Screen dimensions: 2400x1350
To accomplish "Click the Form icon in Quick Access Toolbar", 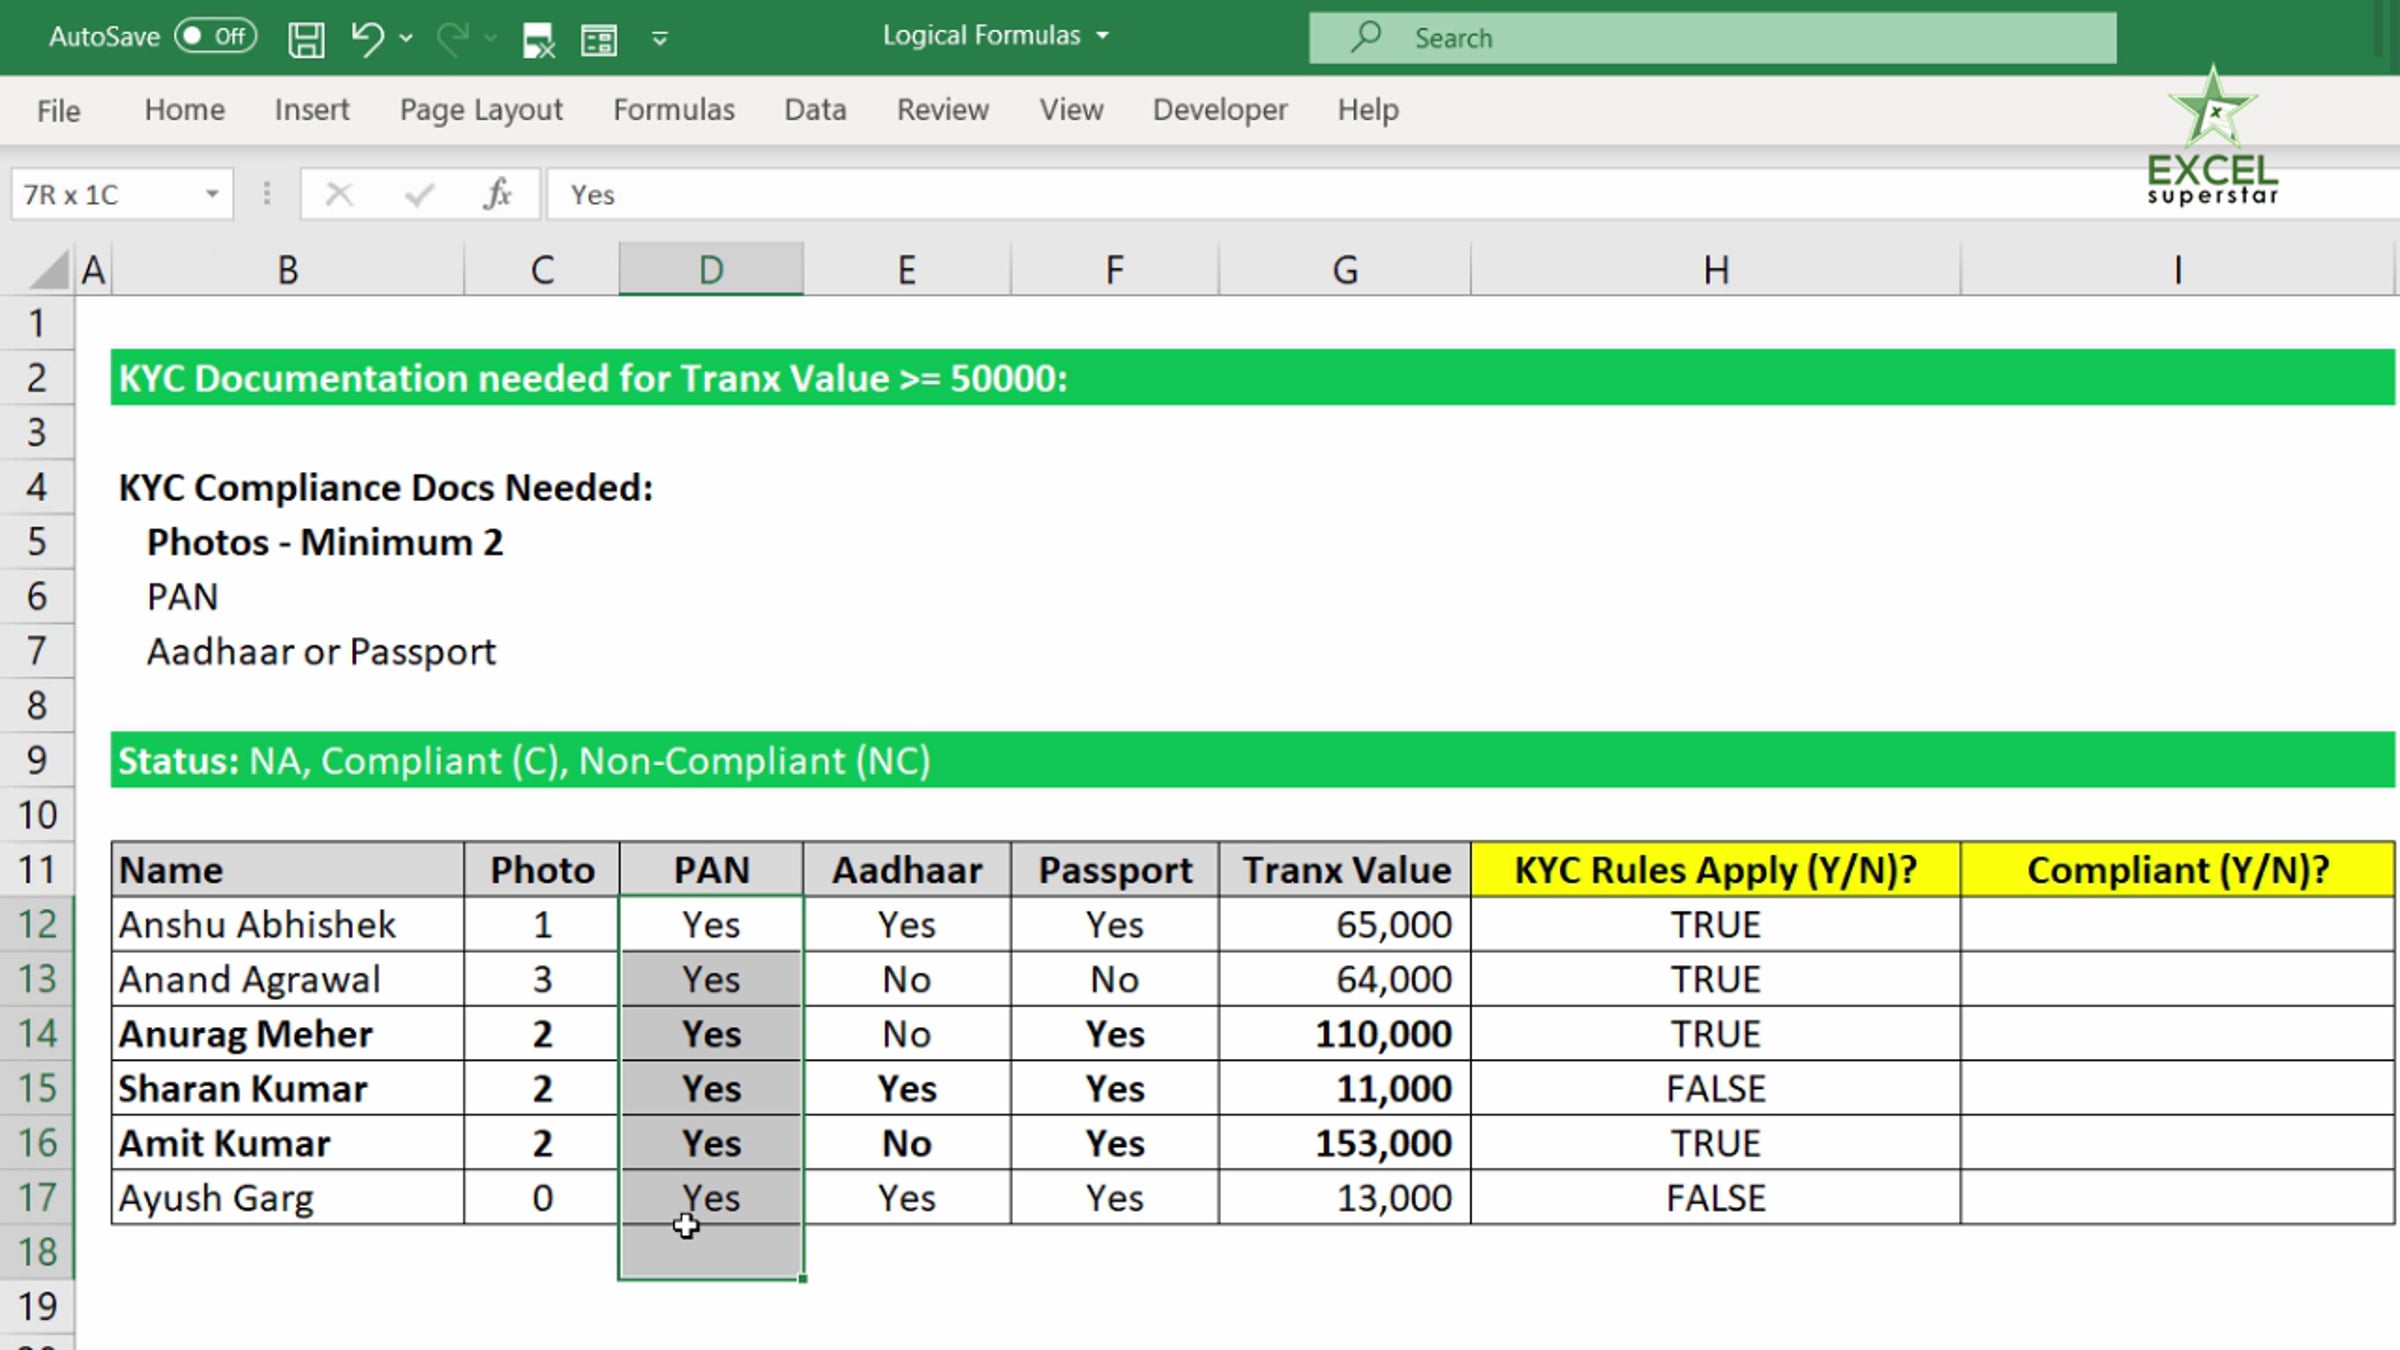I will [598, 40].
